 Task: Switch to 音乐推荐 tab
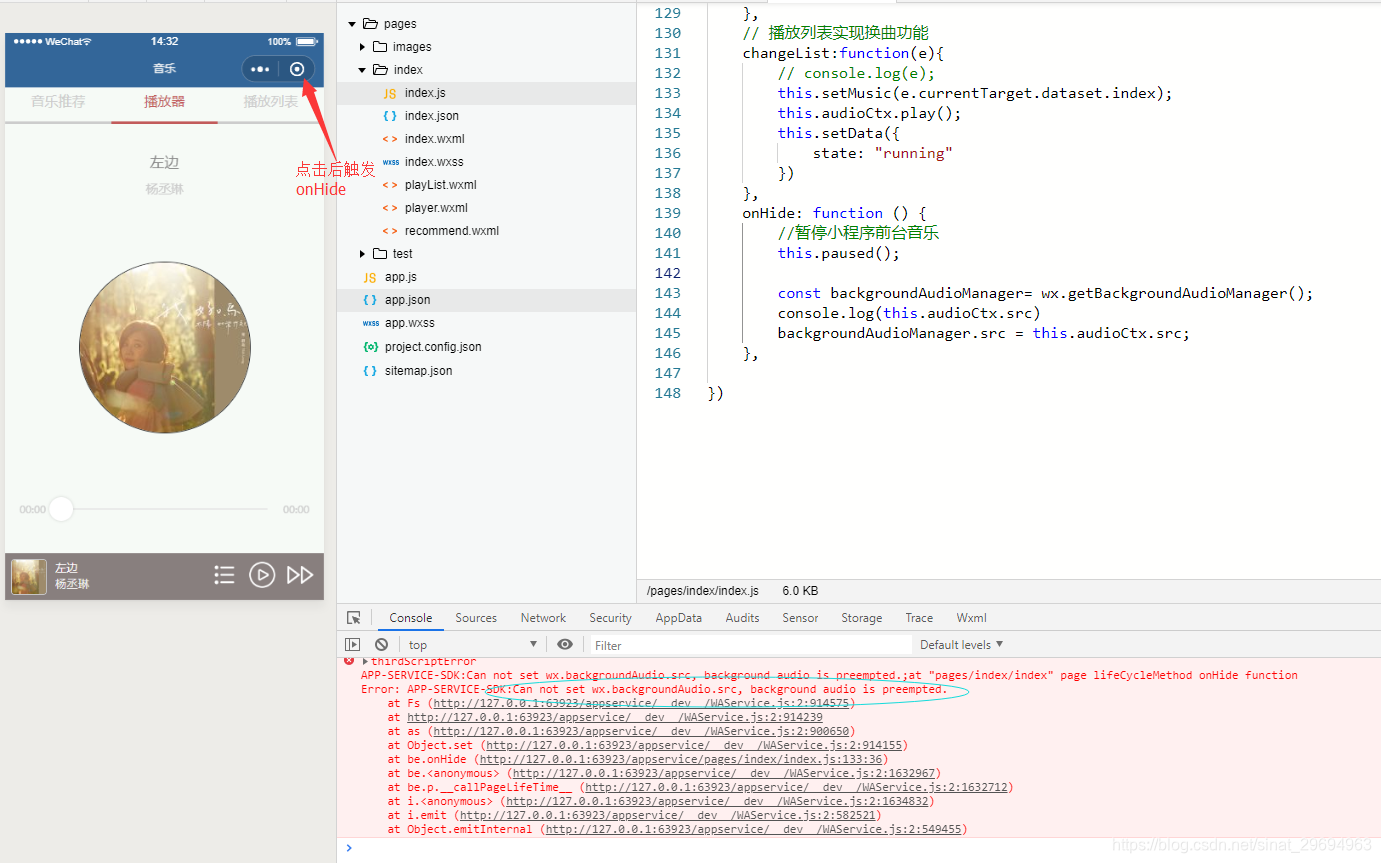click(x=58, y=102)
